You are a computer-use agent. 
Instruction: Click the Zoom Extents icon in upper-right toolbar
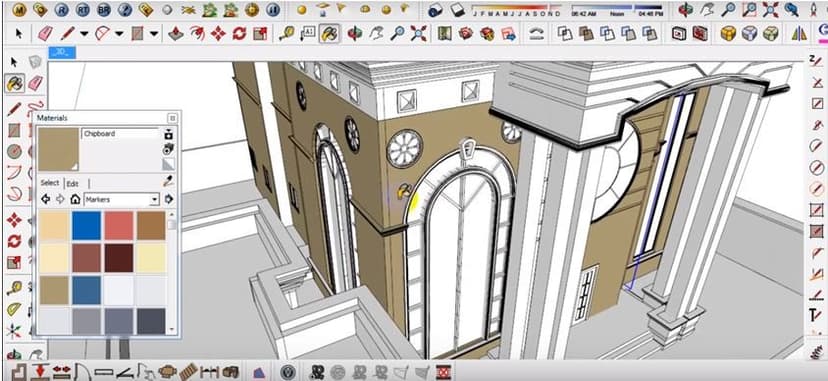[771, 9]
